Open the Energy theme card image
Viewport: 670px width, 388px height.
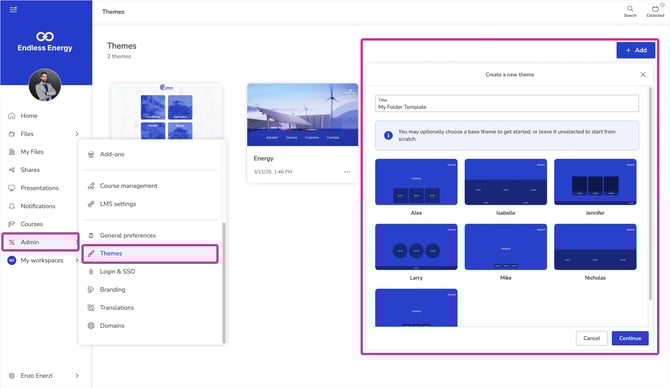click(x=303, y=115)
